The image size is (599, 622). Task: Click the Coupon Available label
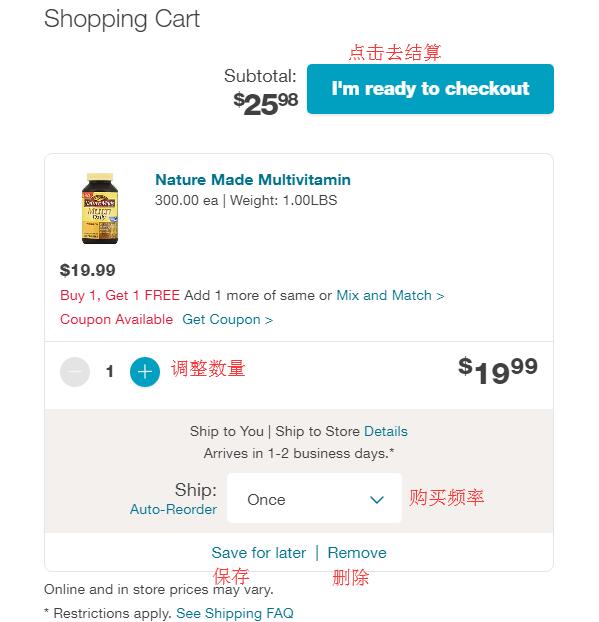[x=116, y=319]
